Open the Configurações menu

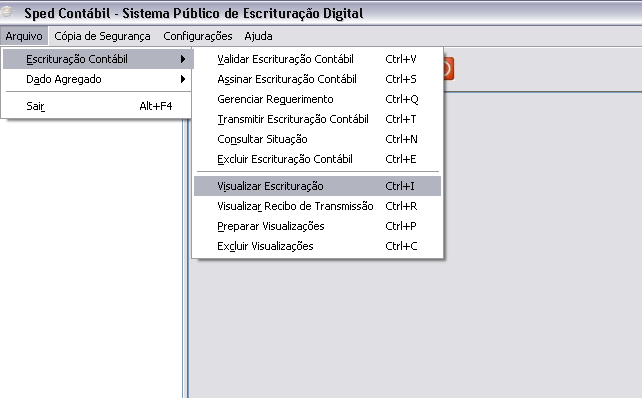coord(198,36)
